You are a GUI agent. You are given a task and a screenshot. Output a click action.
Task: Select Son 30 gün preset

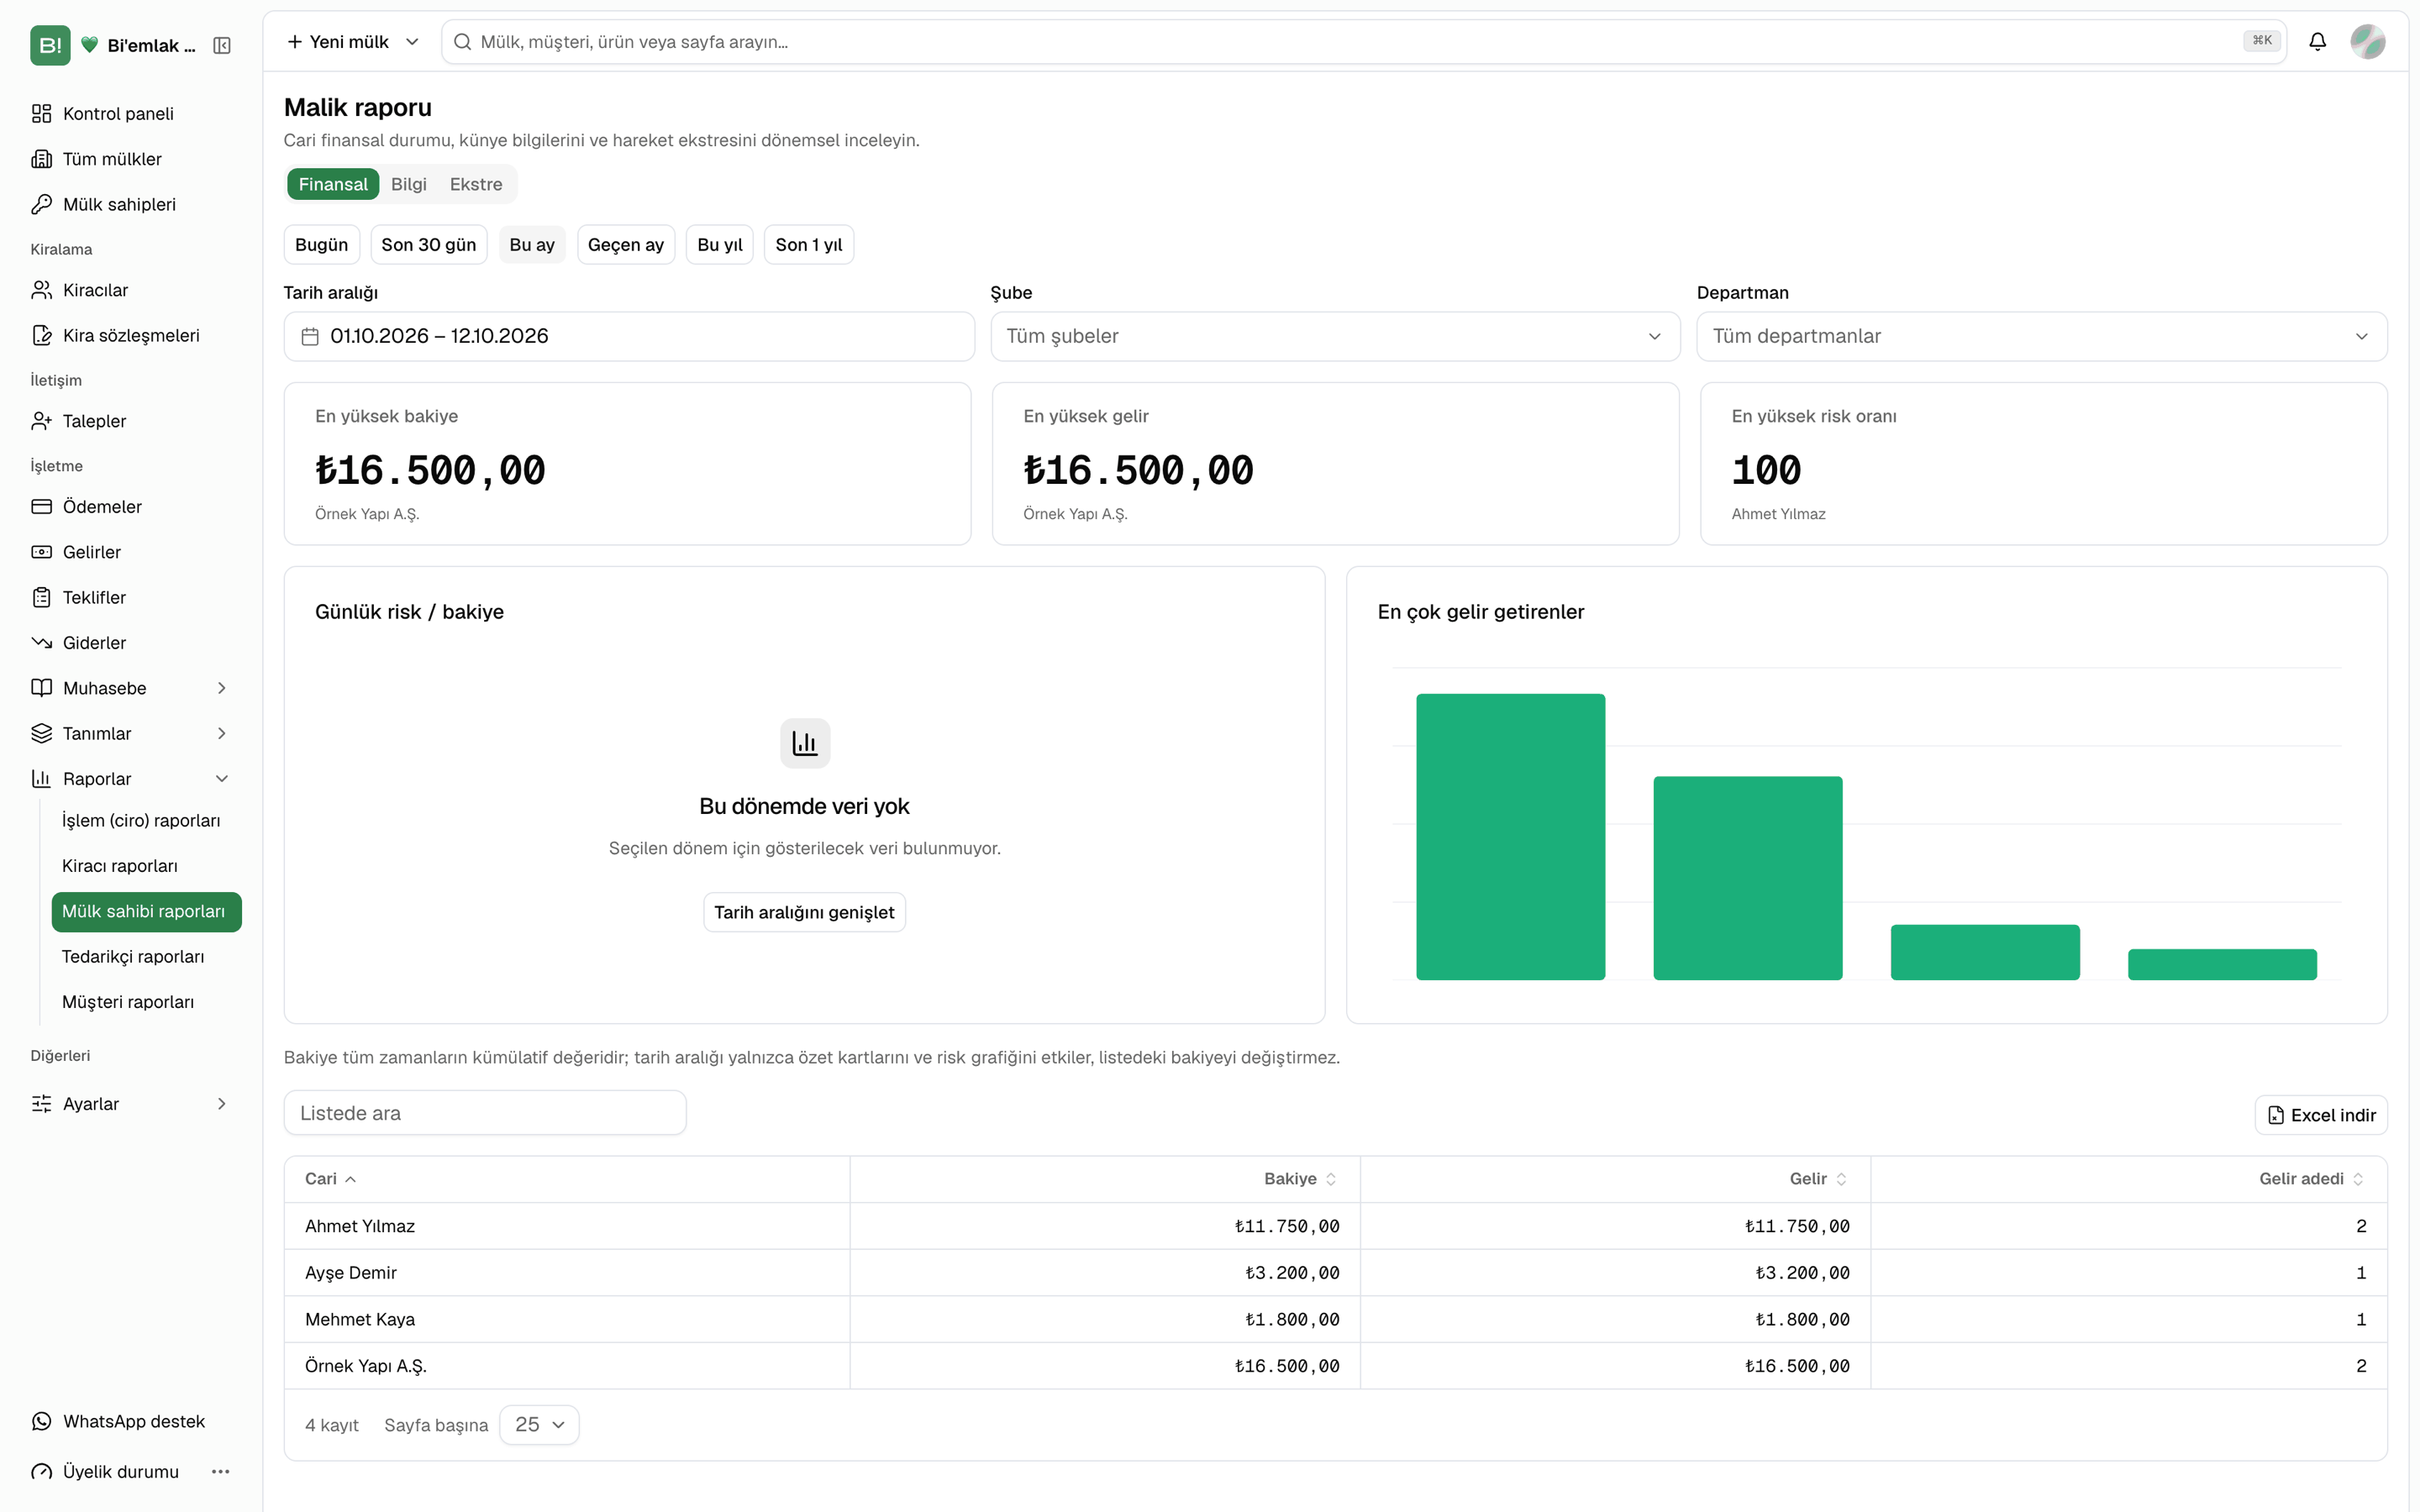428,245
